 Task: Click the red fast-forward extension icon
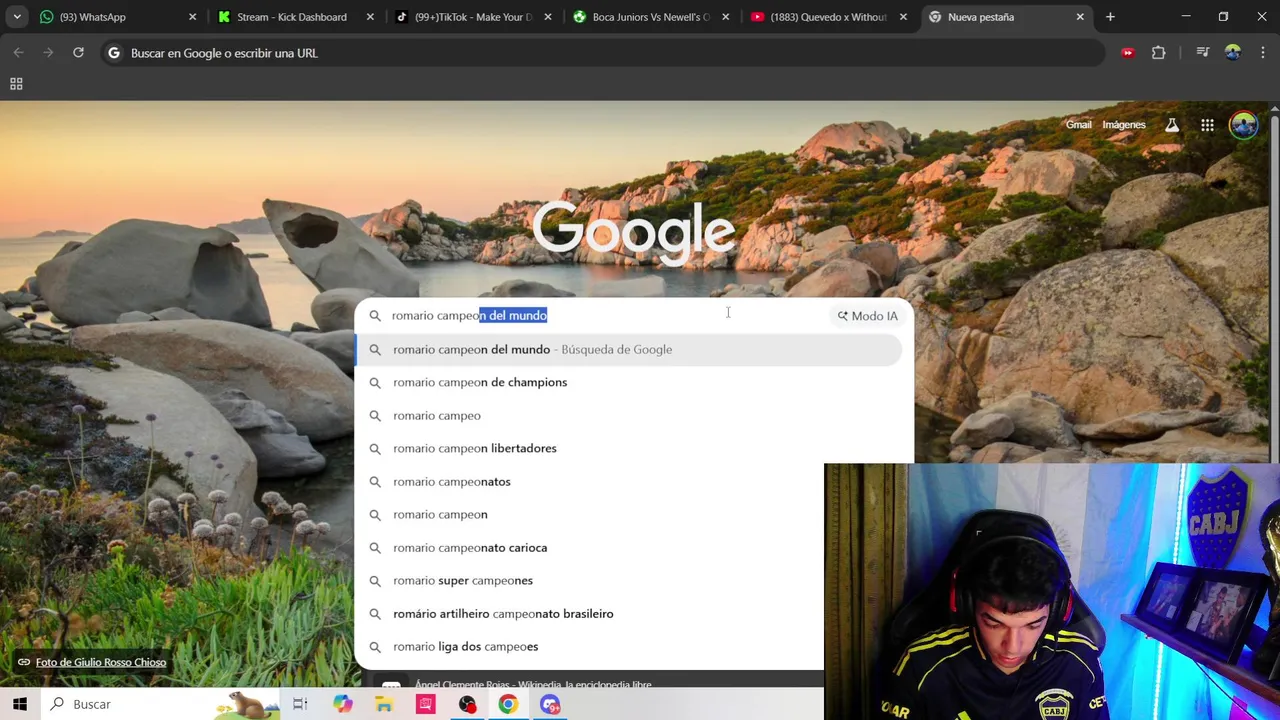point(1128,53)
